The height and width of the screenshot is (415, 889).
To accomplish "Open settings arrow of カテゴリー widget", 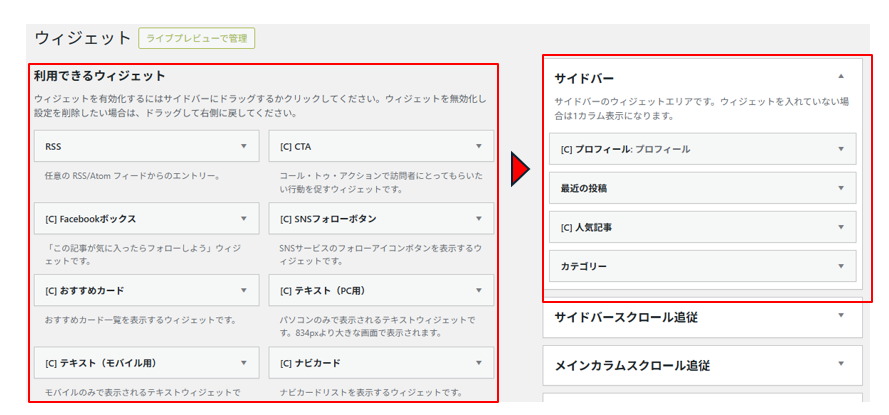I will tap(841, 266).
